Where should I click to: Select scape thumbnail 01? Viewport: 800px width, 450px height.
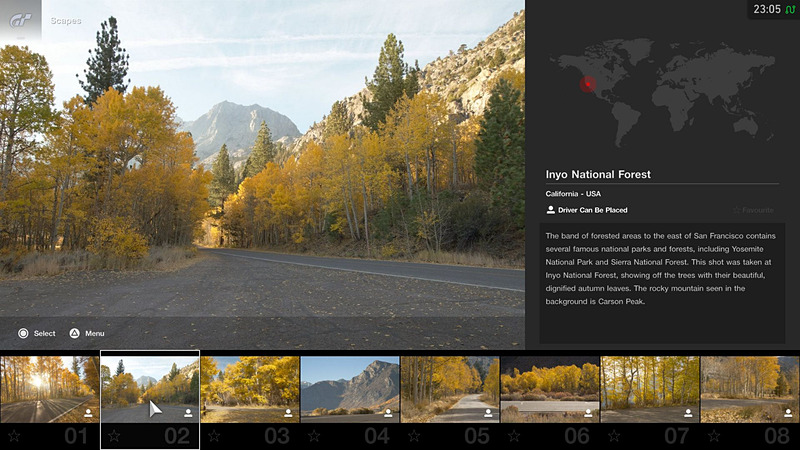(x=49, y=389)
